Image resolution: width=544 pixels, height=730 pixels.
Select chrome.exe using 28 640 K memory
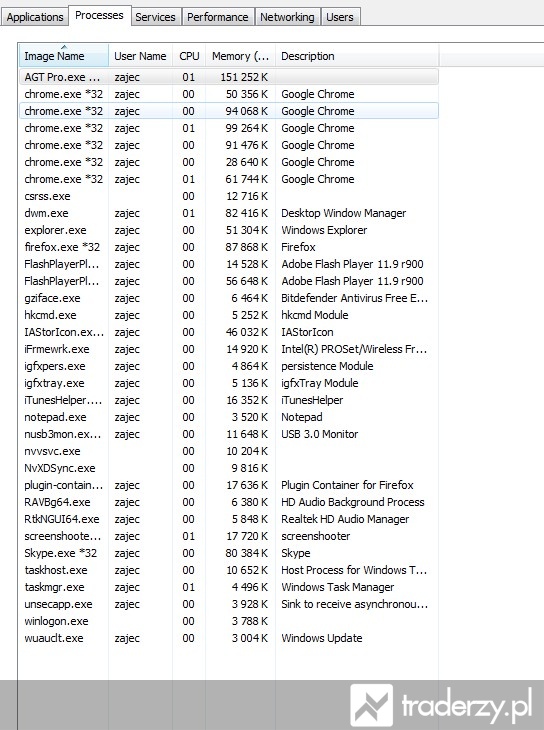click(x=229, y=162)
